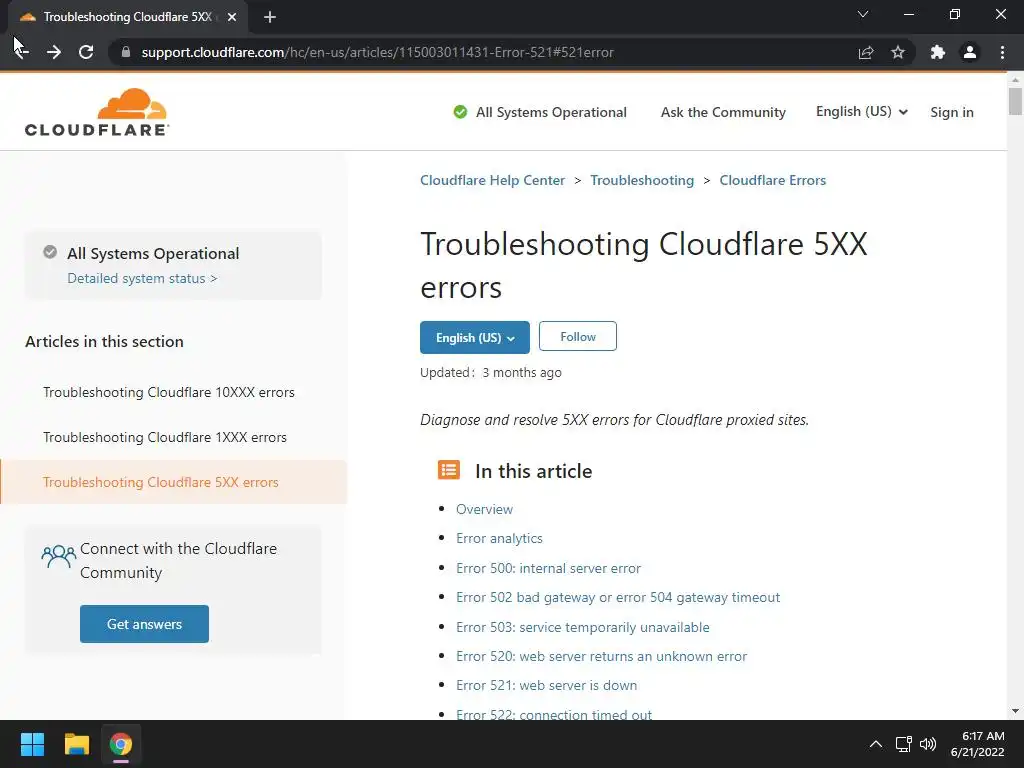This screenshot has height=768, width=1024.
Task: Open Troubleshooting Cloudflare 1XXX errors article
Action: pos(165,437)
